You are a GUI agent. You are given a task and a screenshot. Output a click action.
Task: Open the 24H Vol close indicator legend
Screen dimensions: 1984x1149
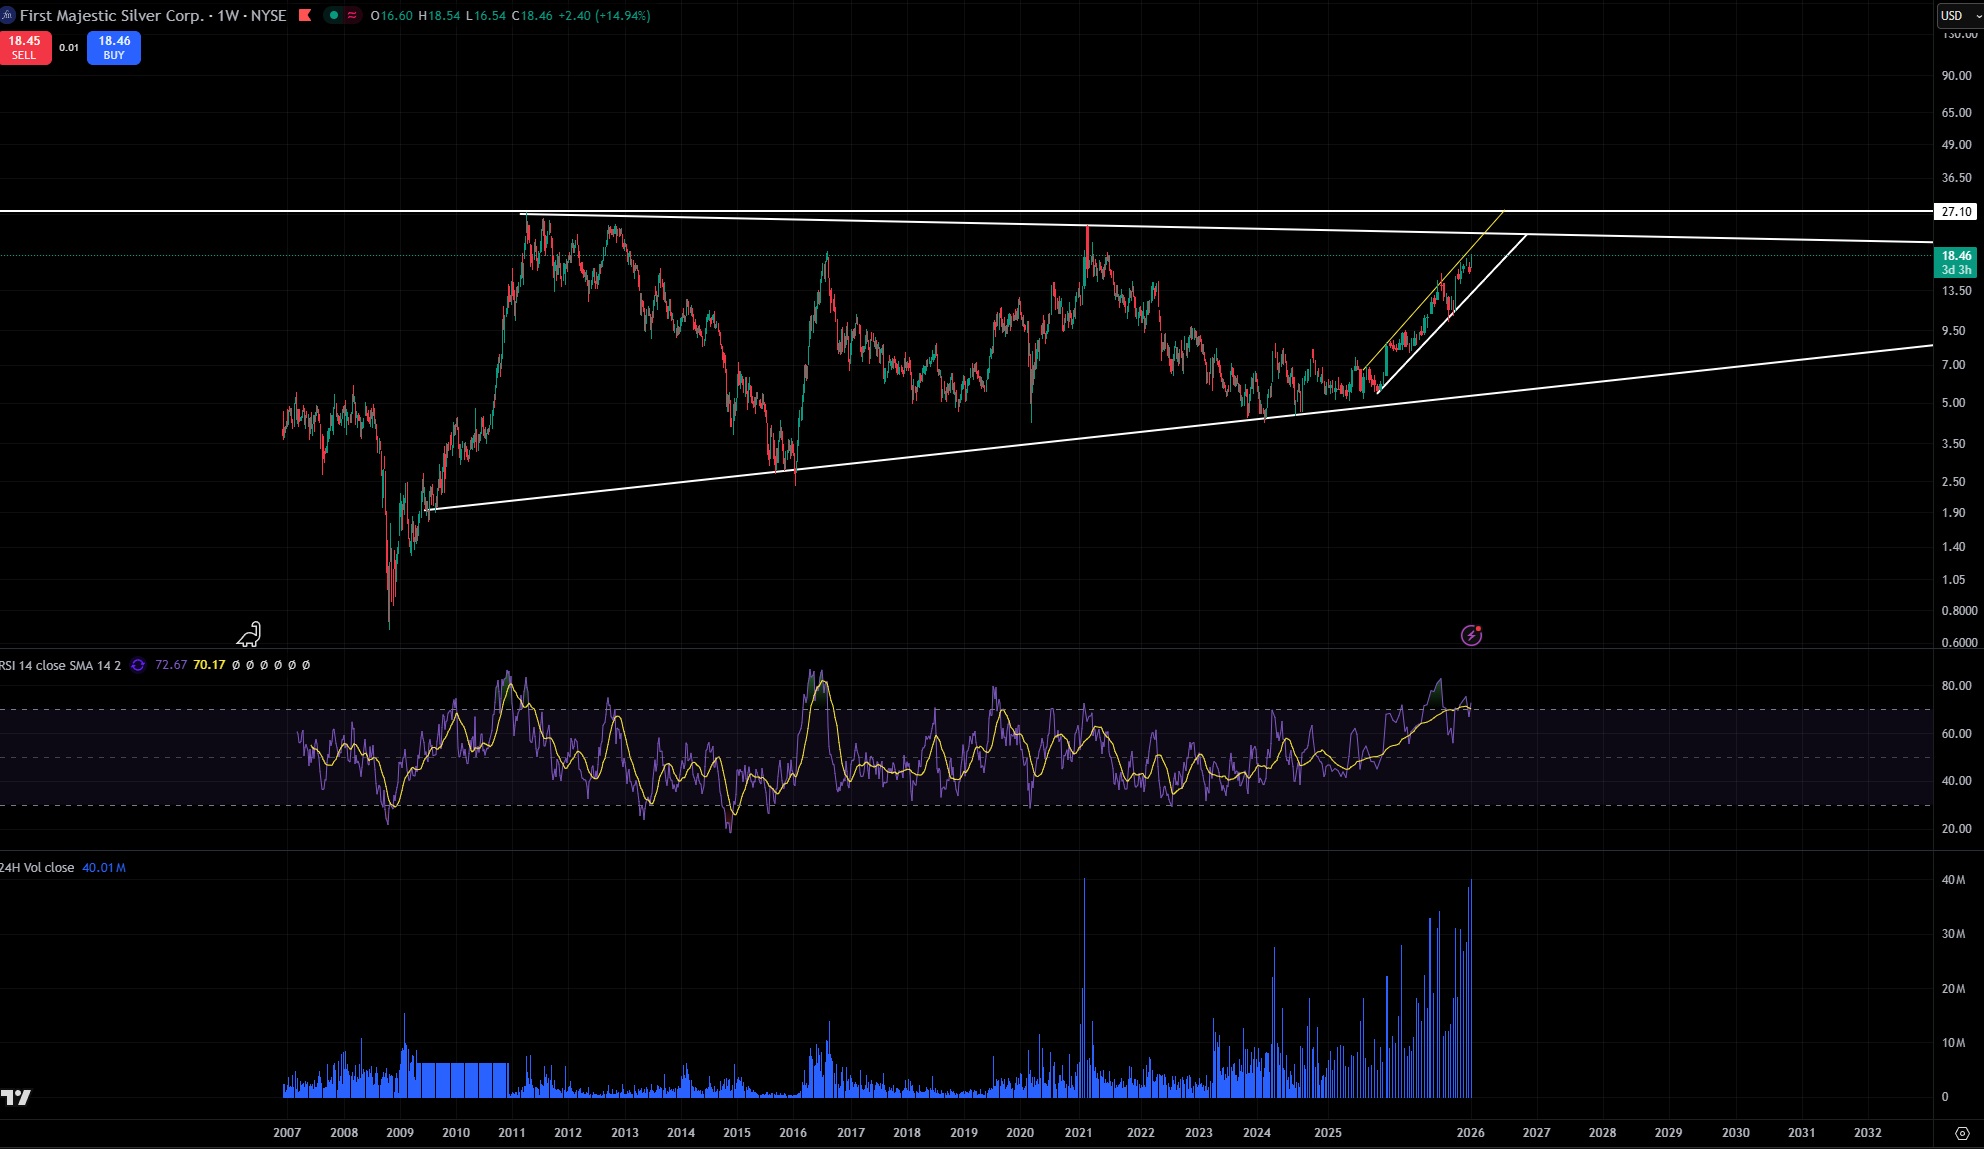click(x=38, y=867)
